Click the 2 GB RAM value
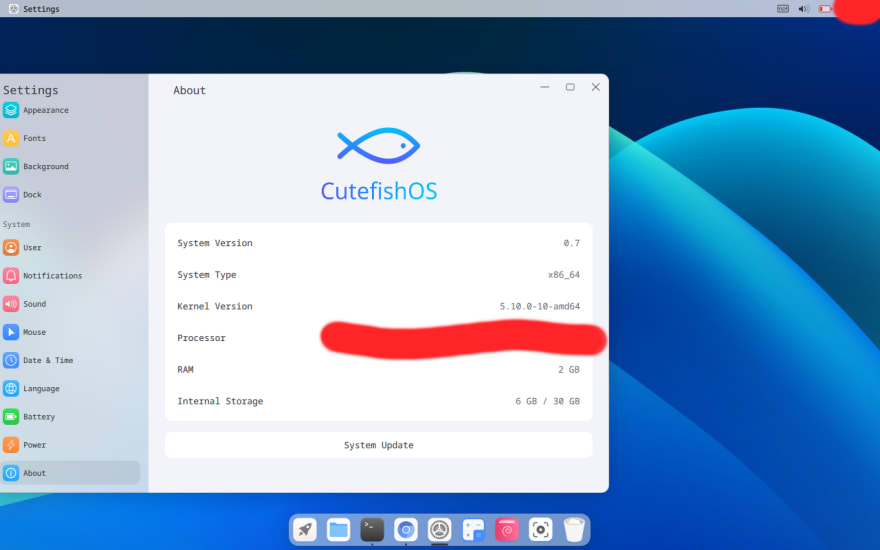The width and height of the screenshot is (880, 550). pyautogui.click(x=569, y=369)
